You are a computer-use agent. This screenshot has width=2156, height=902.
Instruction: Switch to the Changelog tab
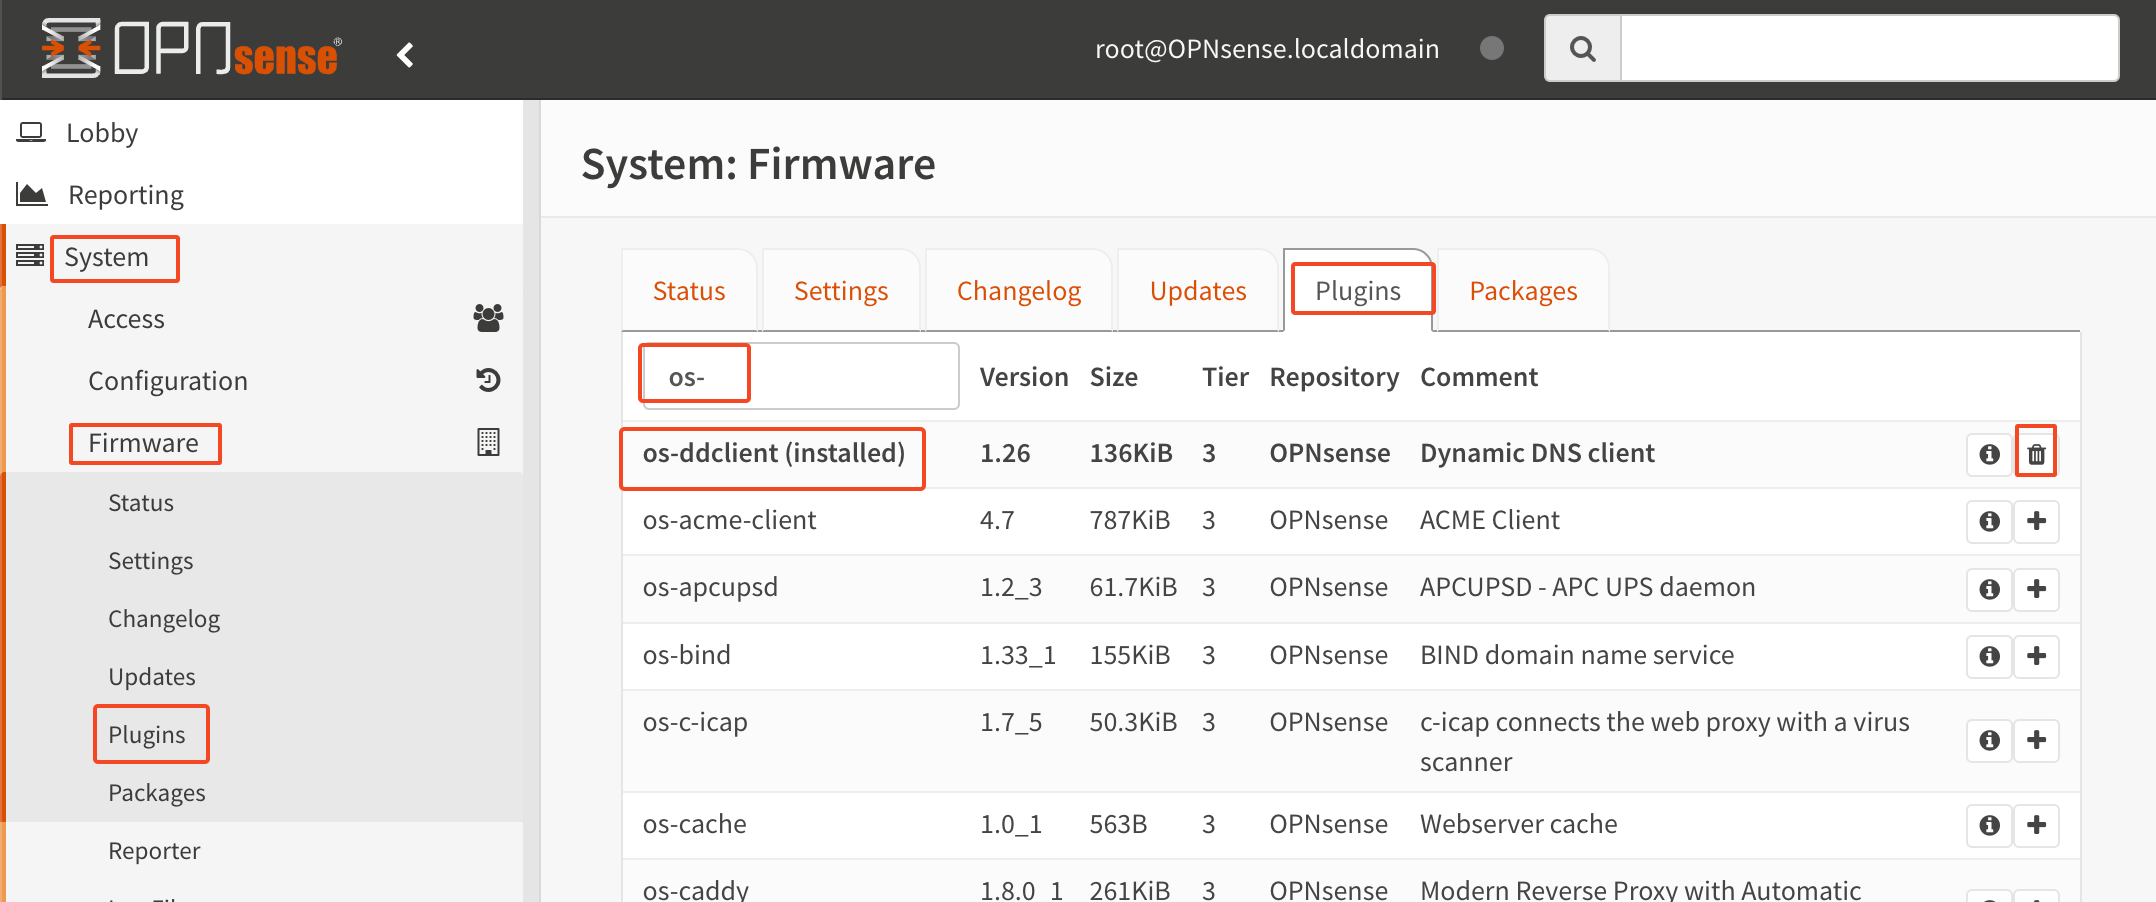[1019, 291]
